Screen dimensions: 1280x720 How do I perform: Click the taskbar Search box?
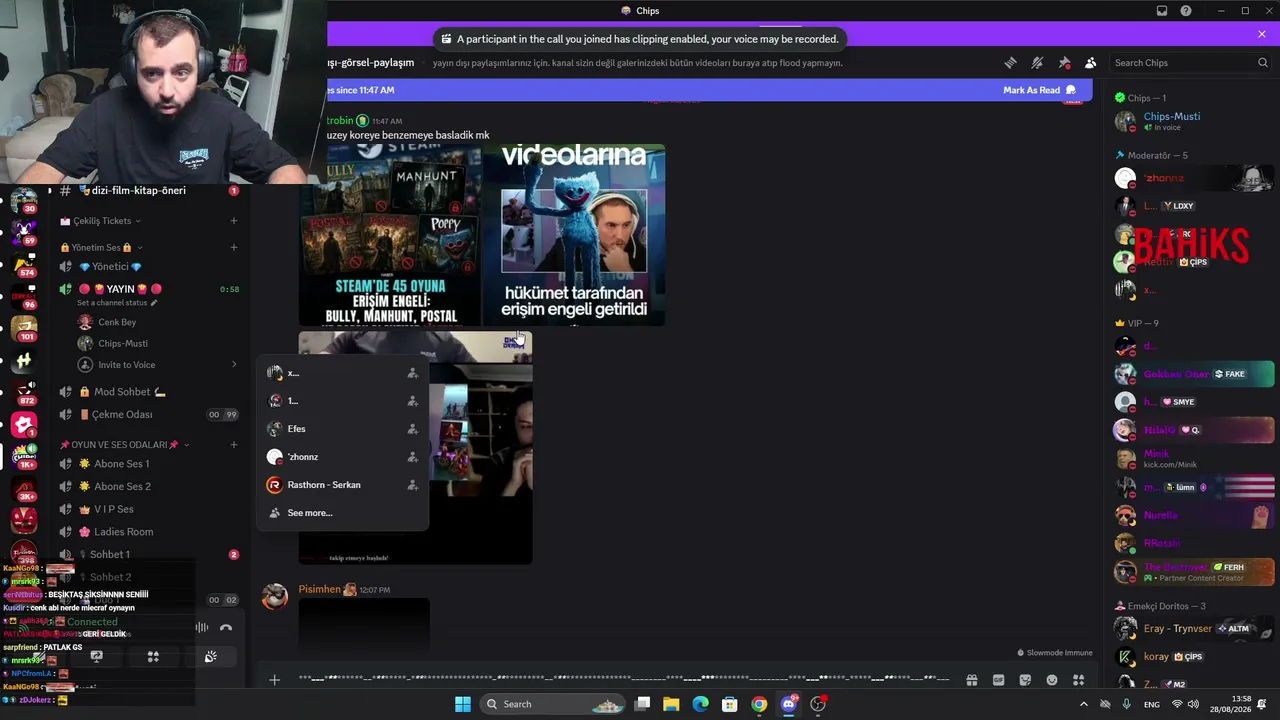[x=553, y=704]
